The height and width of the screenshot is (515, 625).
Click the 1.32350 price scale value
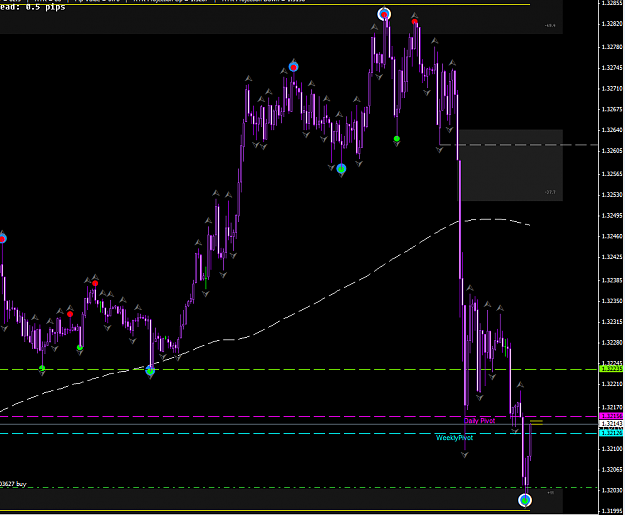pyautogui.click(x=612, y=301)
